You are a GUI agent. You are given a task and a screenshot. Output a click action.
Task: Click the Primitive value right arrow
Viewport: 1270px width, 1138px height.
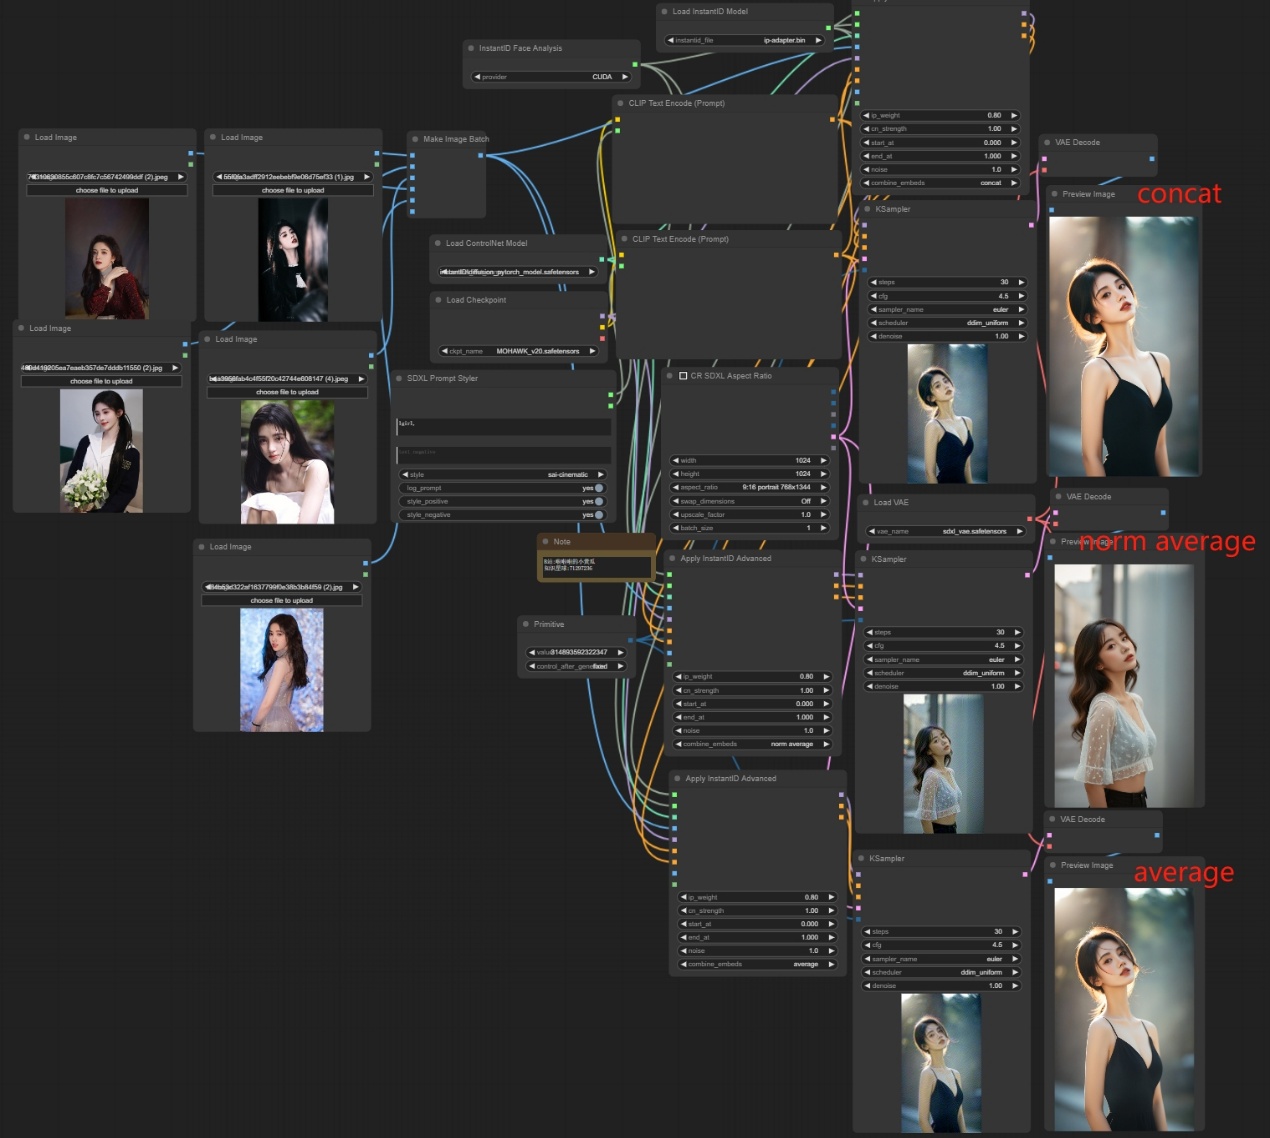[x=621, y=652]
